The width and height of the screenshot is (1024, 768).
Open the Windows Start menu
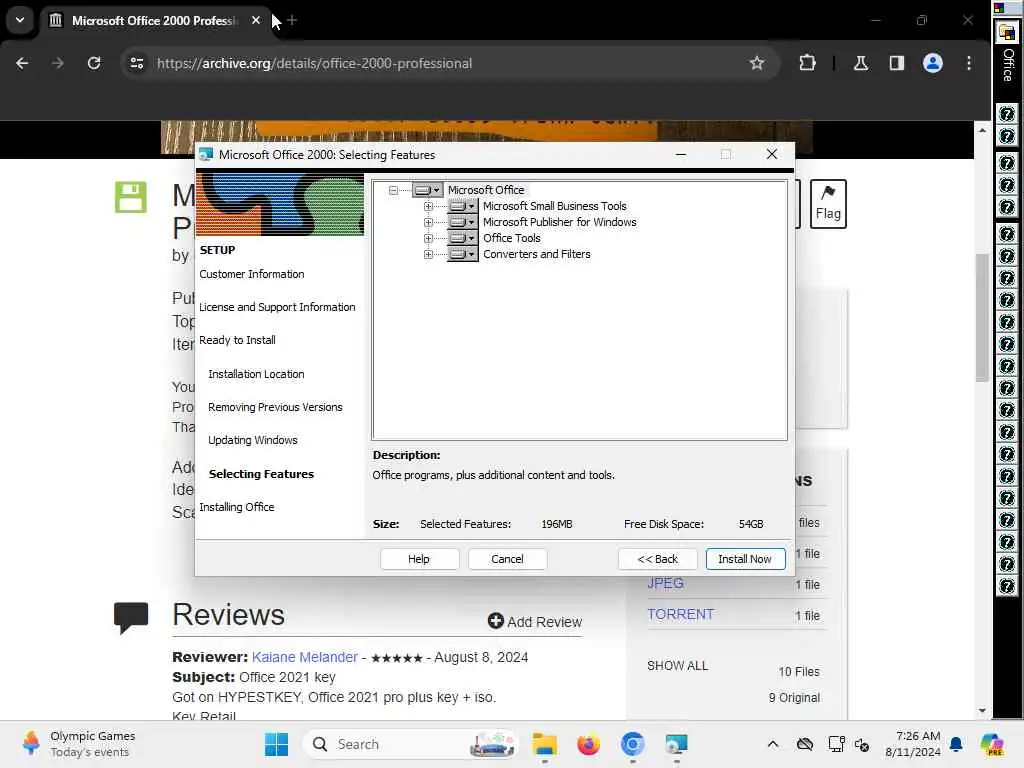pos(276,744)
